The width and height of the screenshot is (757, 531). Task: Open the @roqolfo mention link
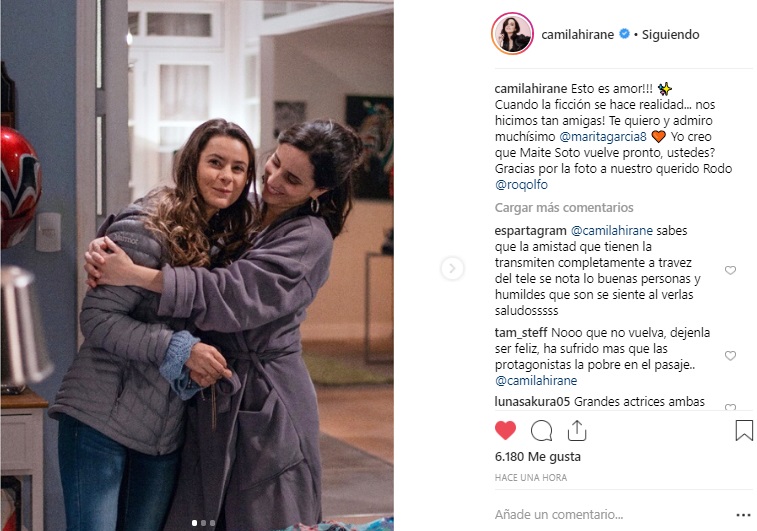(521, 184)
